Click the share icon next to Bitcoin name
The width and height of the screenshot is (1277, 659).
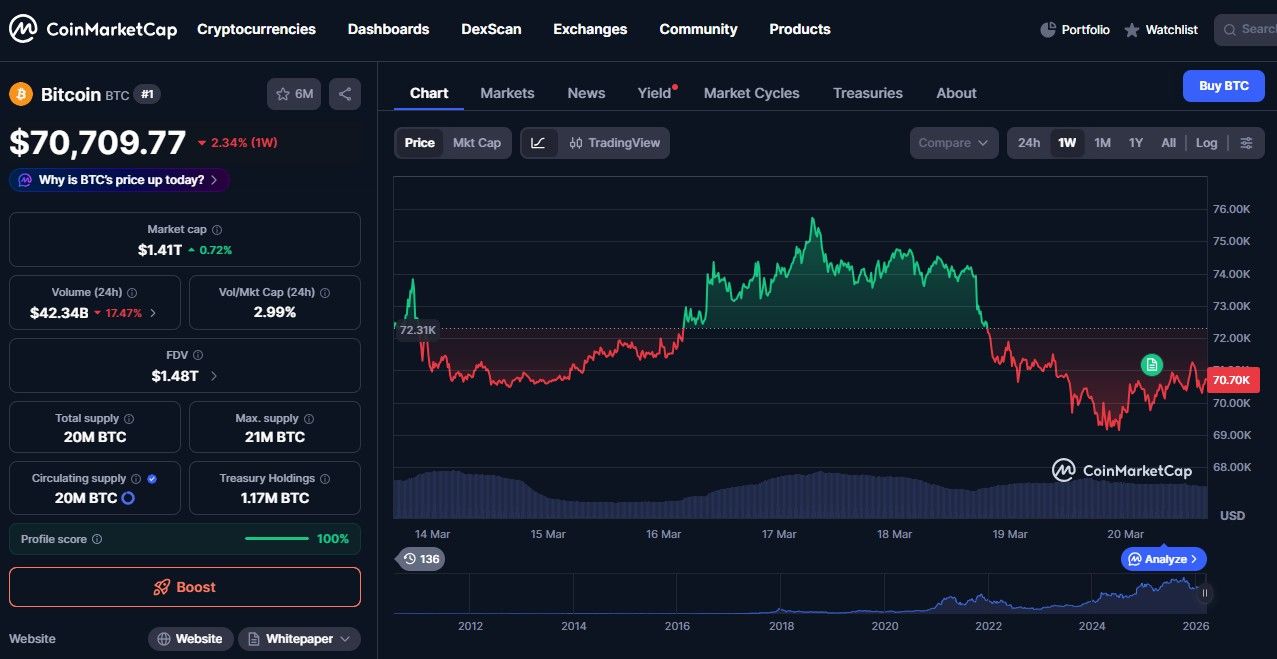[344, 93]
